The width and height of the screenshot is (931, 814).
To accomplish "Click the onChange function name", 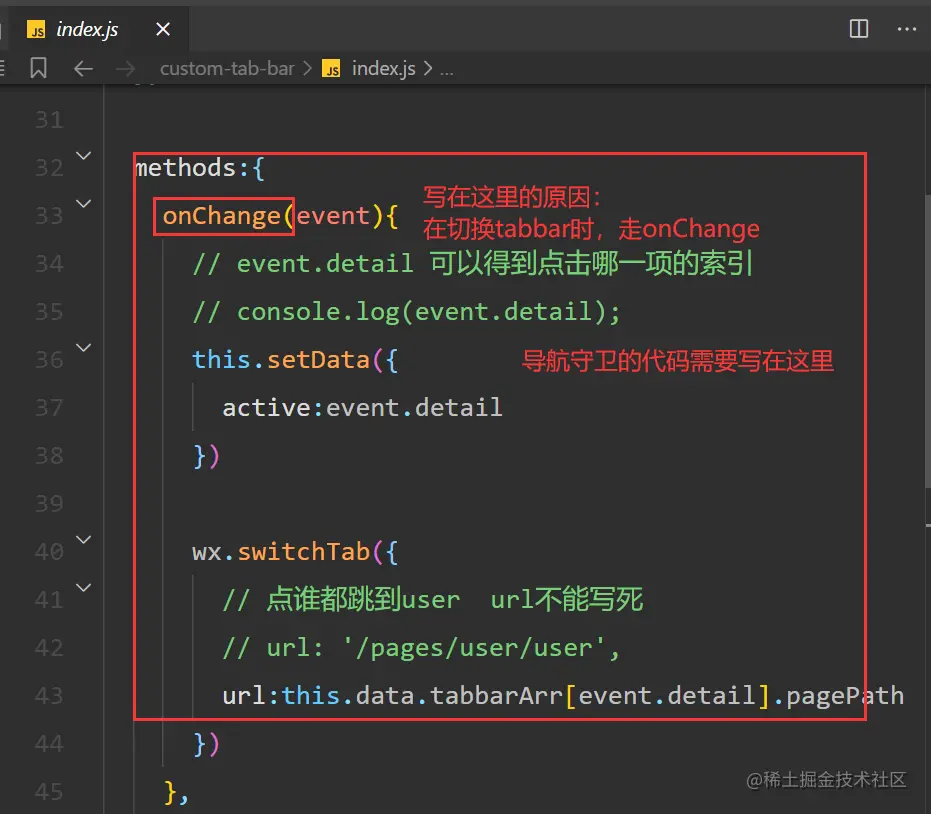I will (x=221, y=216).
